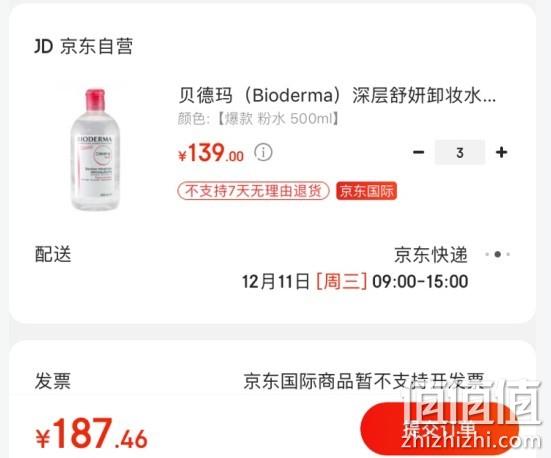Open the 京东自营 store header

tap(84, 46)
